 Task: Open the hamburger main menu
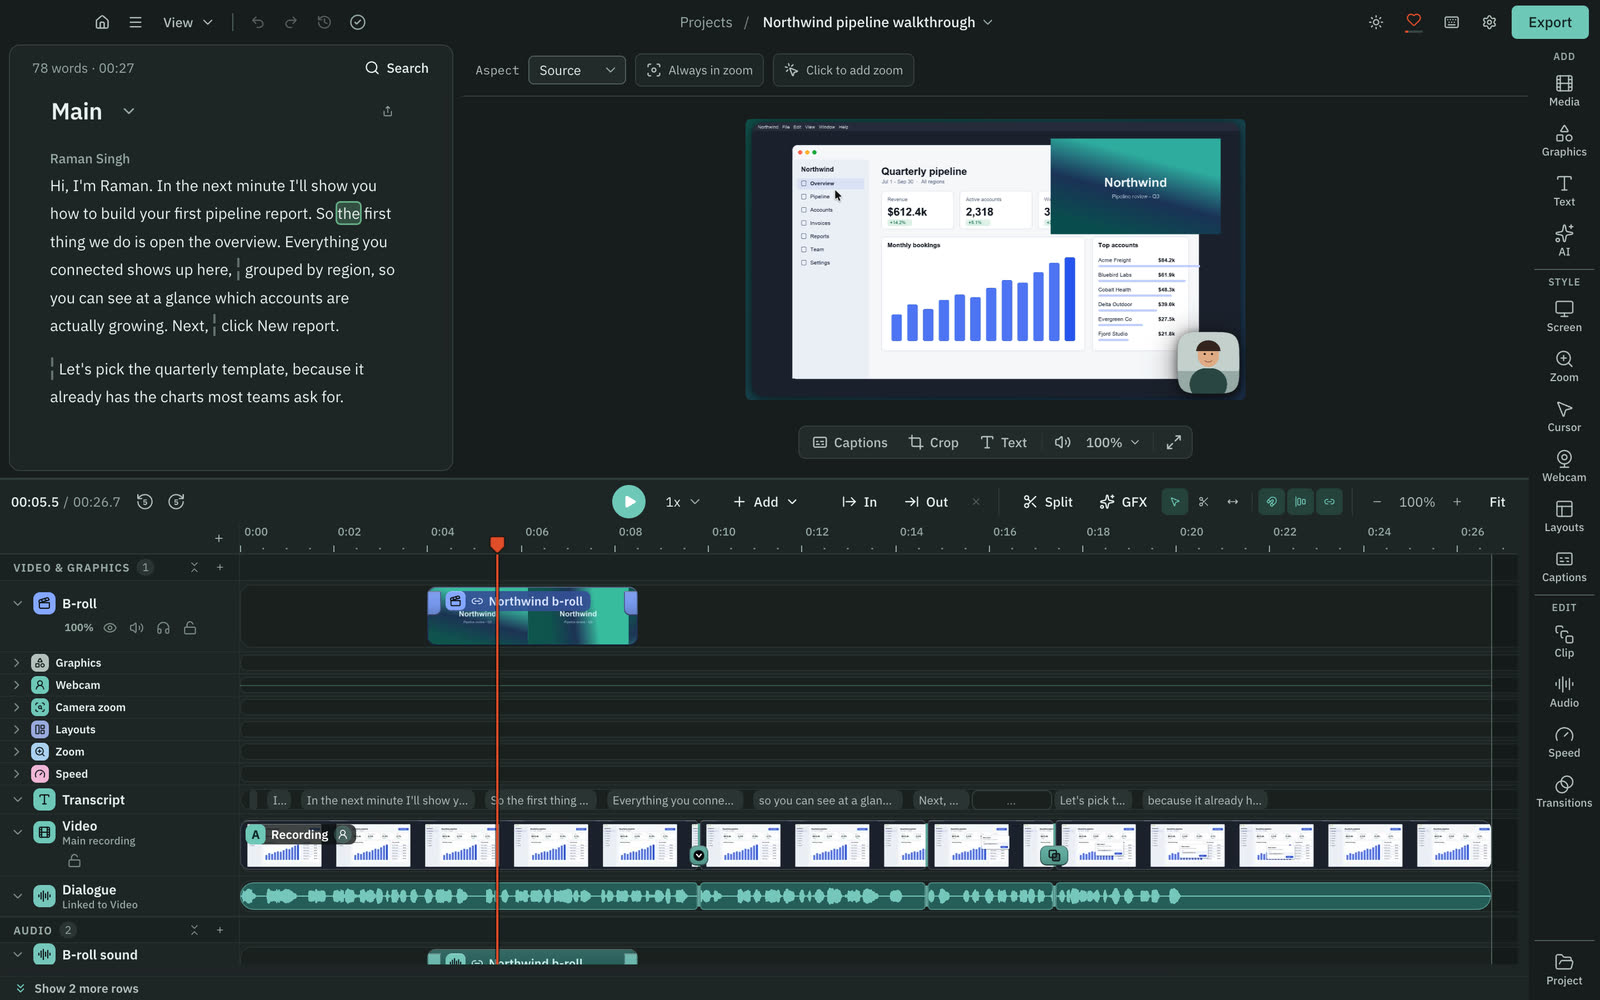pos(135,22)
